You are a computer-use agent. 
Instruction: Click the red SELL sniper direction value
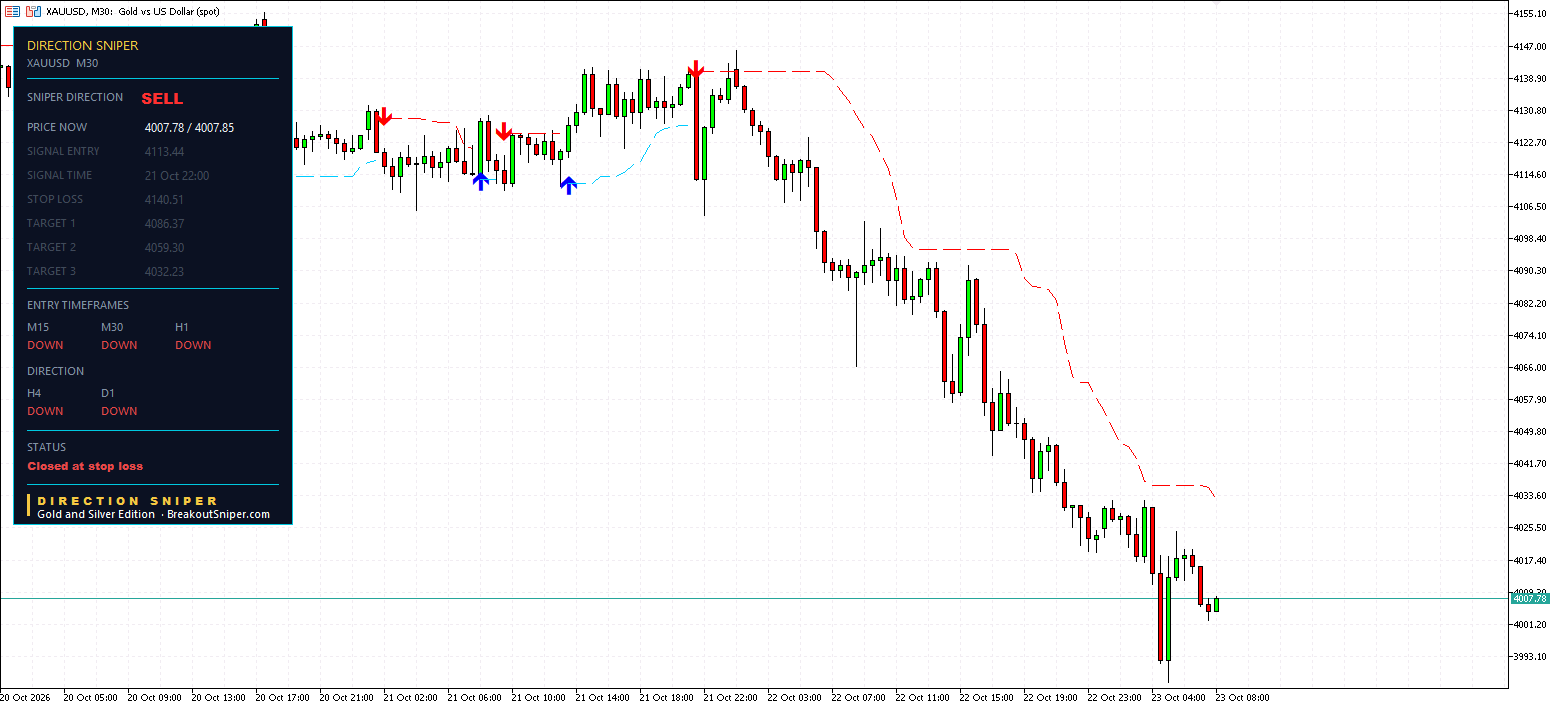pyautogui.click(x=162, y=99)
